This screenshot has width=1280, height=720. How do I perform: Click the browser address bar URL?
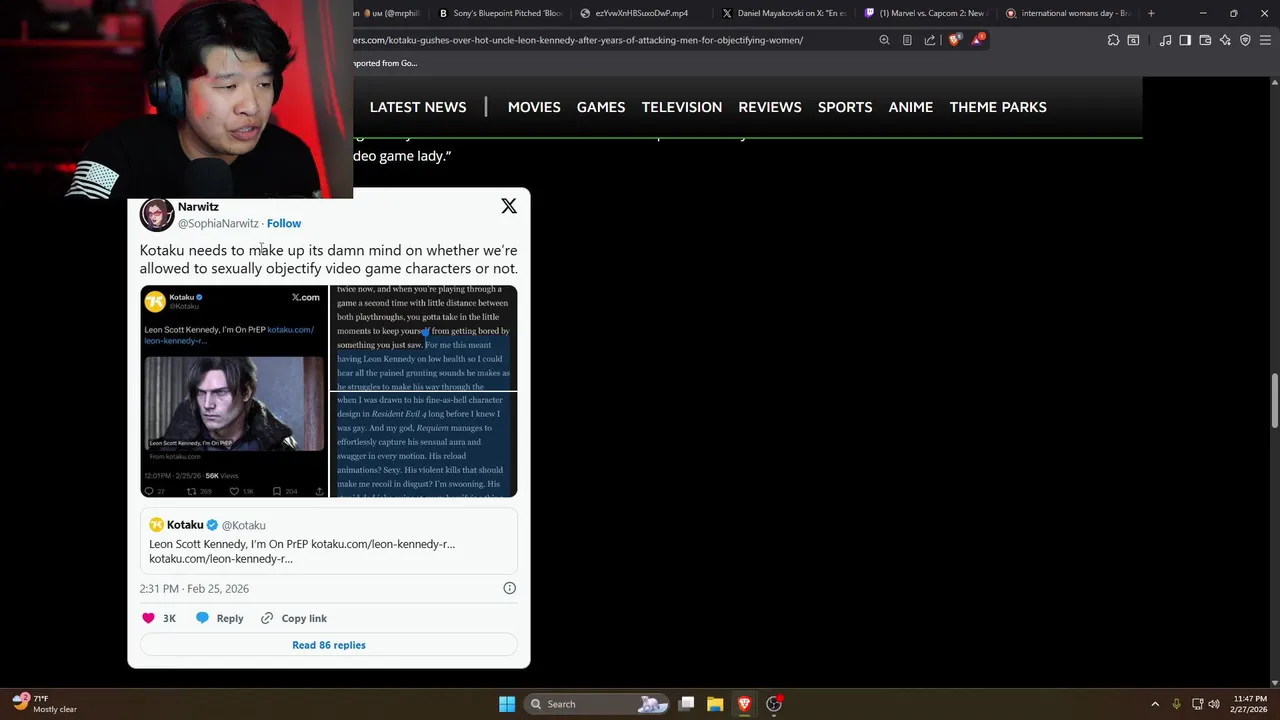578,40
